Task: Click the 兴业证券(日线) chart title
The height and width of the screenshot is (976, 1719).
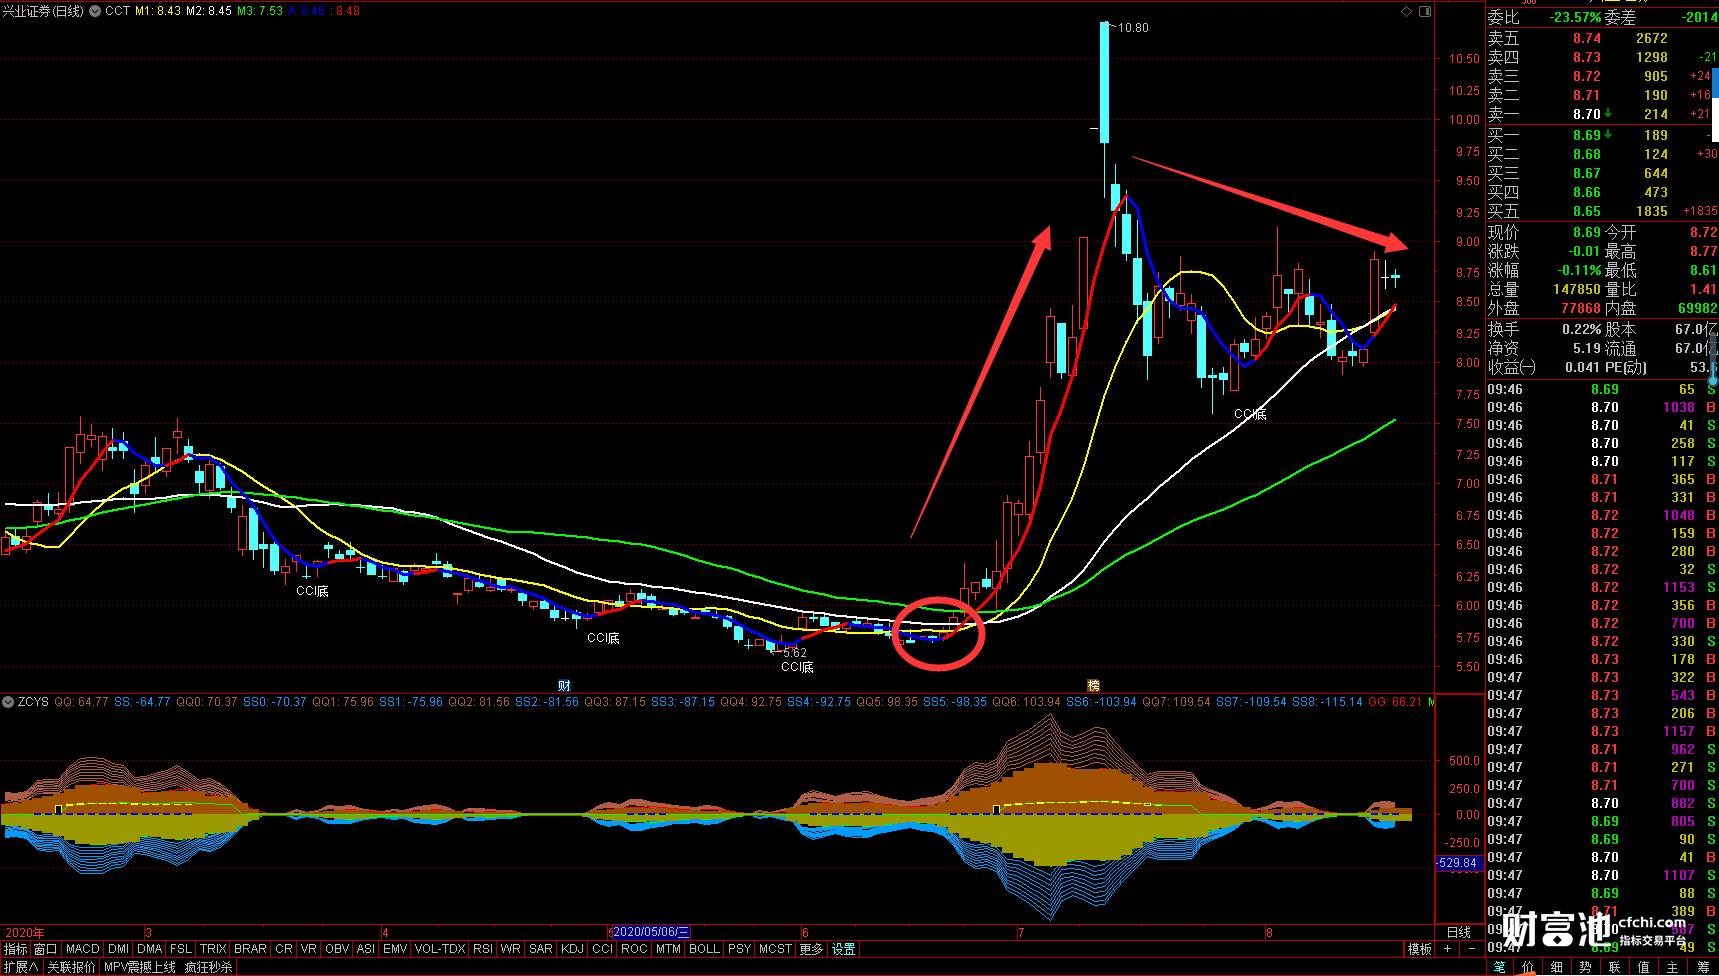Action: [x=43, y=11]
